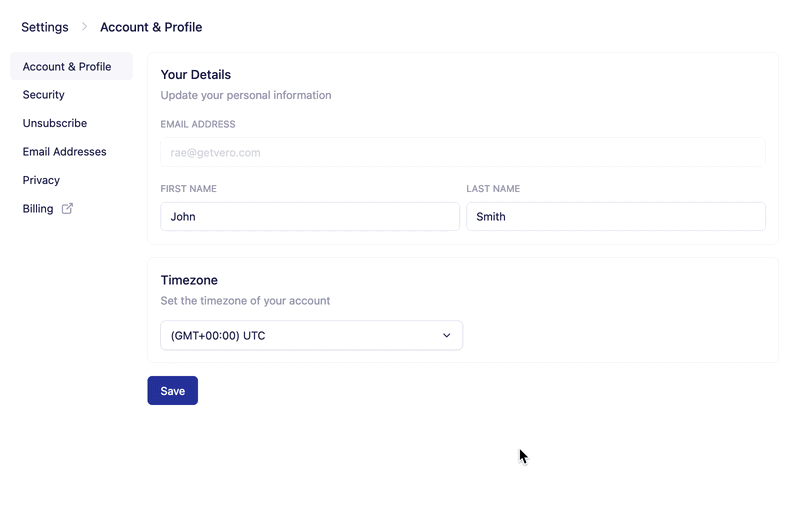
Task: Open the (GMT+00:00) UTC timezone selector
Action: tap(311, 336)
